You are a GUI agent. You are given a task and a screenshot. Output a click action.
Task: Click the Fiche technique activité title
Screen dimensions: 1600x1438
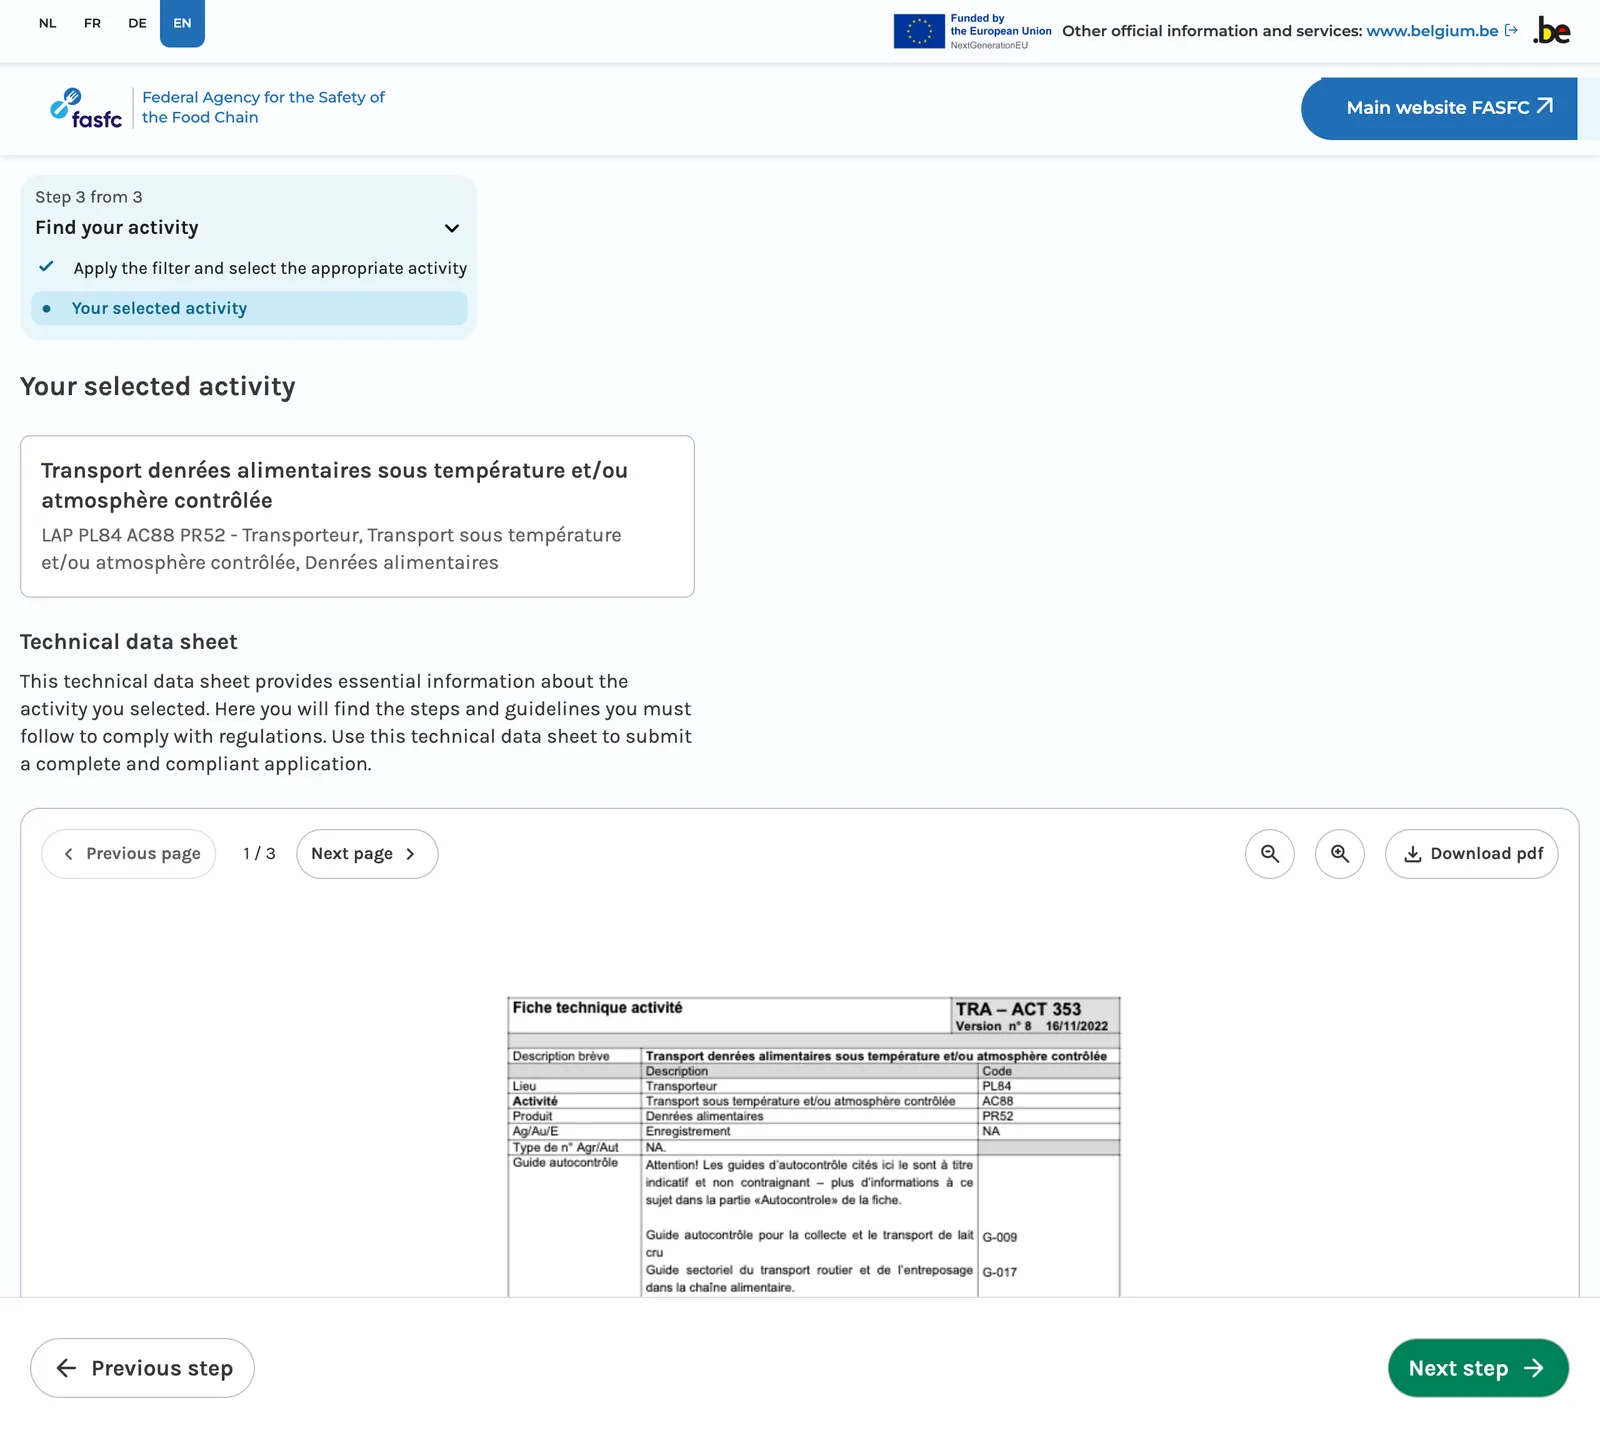point(597,1008)
